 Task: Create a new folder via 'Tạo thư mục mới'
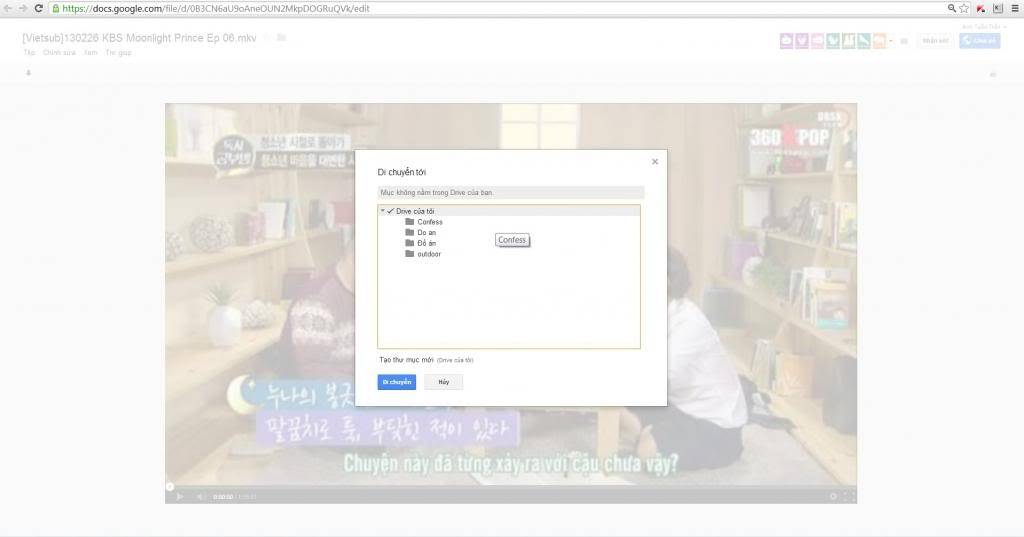406,360
